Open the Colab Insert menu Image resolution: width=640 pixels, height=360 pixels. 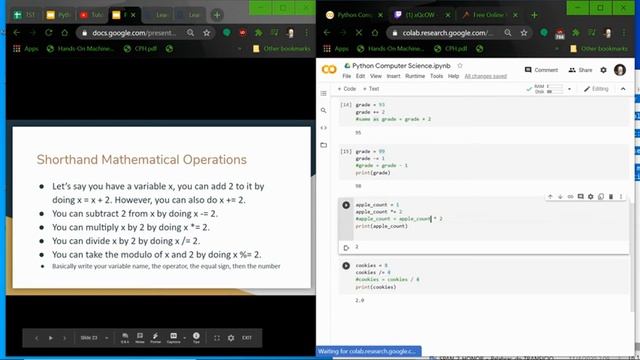click(393, 76)
